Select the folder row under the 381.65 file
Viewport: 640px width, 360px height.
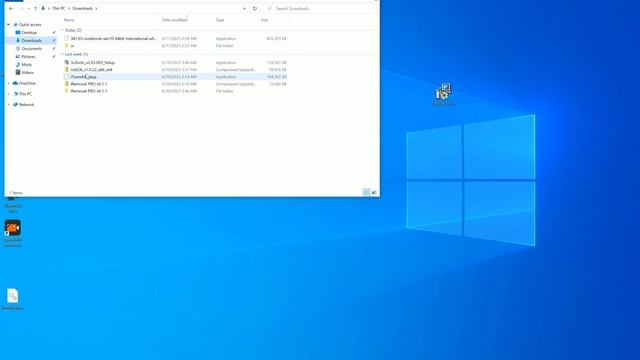(x=176, y=46)
